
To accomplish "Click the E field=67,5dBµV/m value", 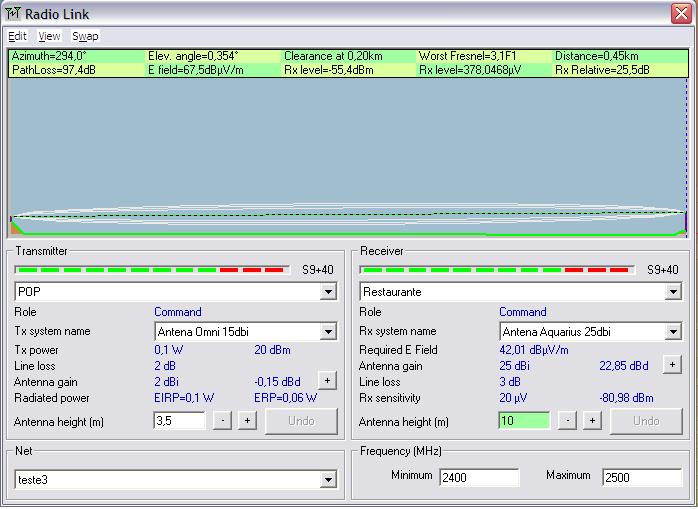I will 196,70.
